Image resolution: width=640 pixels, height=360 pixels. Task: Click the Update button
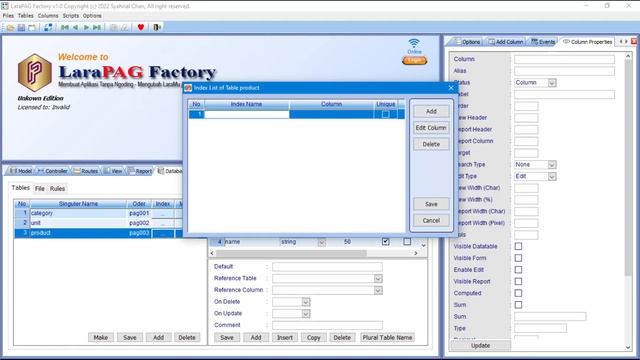[480, 345]
